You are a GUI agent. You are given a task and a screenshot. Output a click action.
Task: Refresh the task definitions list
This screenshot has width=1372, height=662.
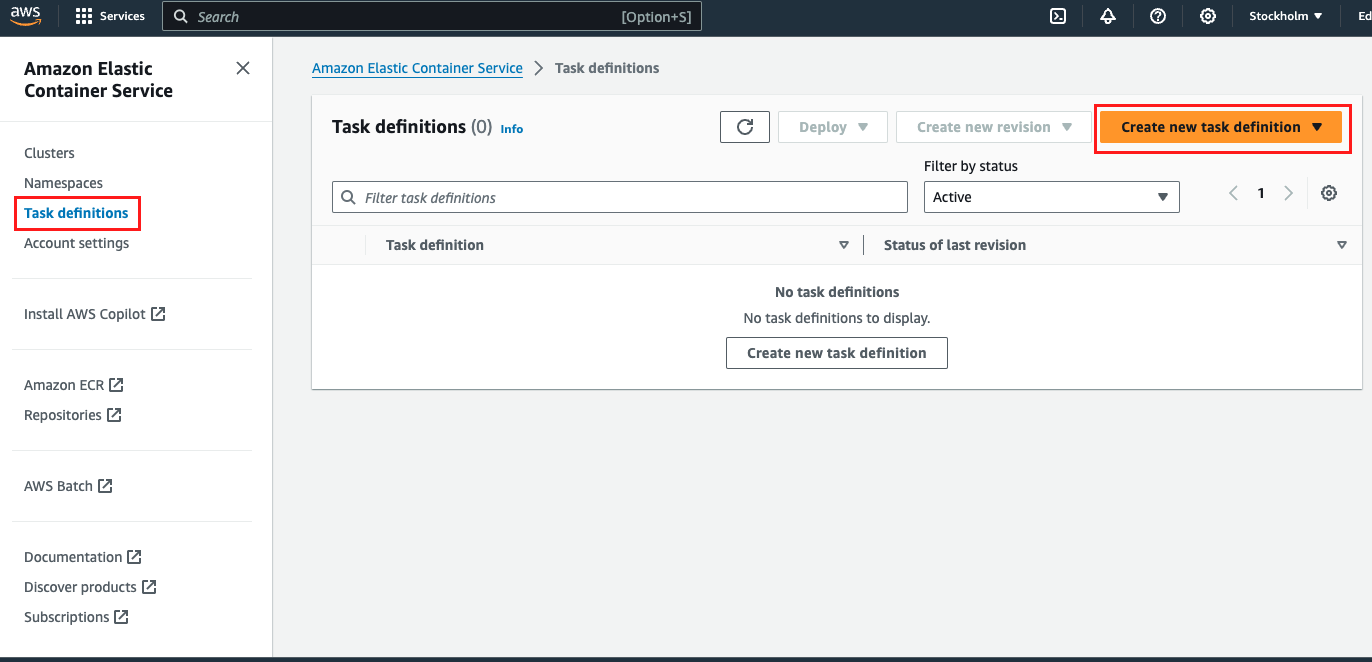tap(745, 127)
